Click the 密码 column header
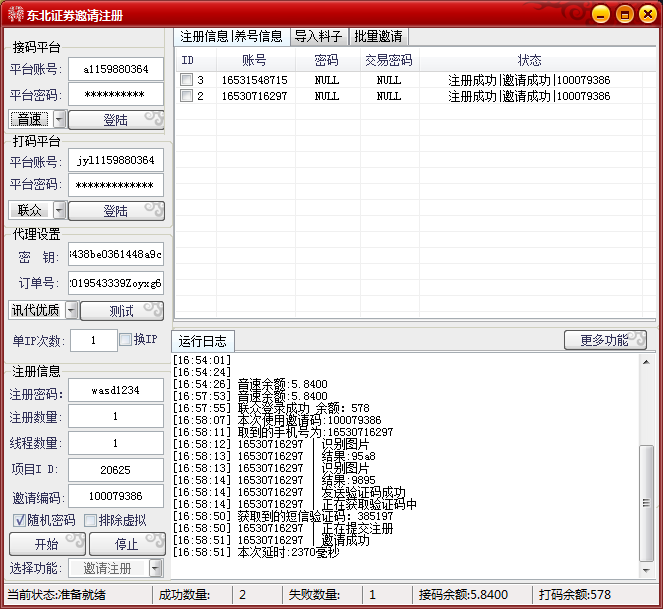Image resolution: width=663 pixels, height=609 pixels. click(327, 60)
